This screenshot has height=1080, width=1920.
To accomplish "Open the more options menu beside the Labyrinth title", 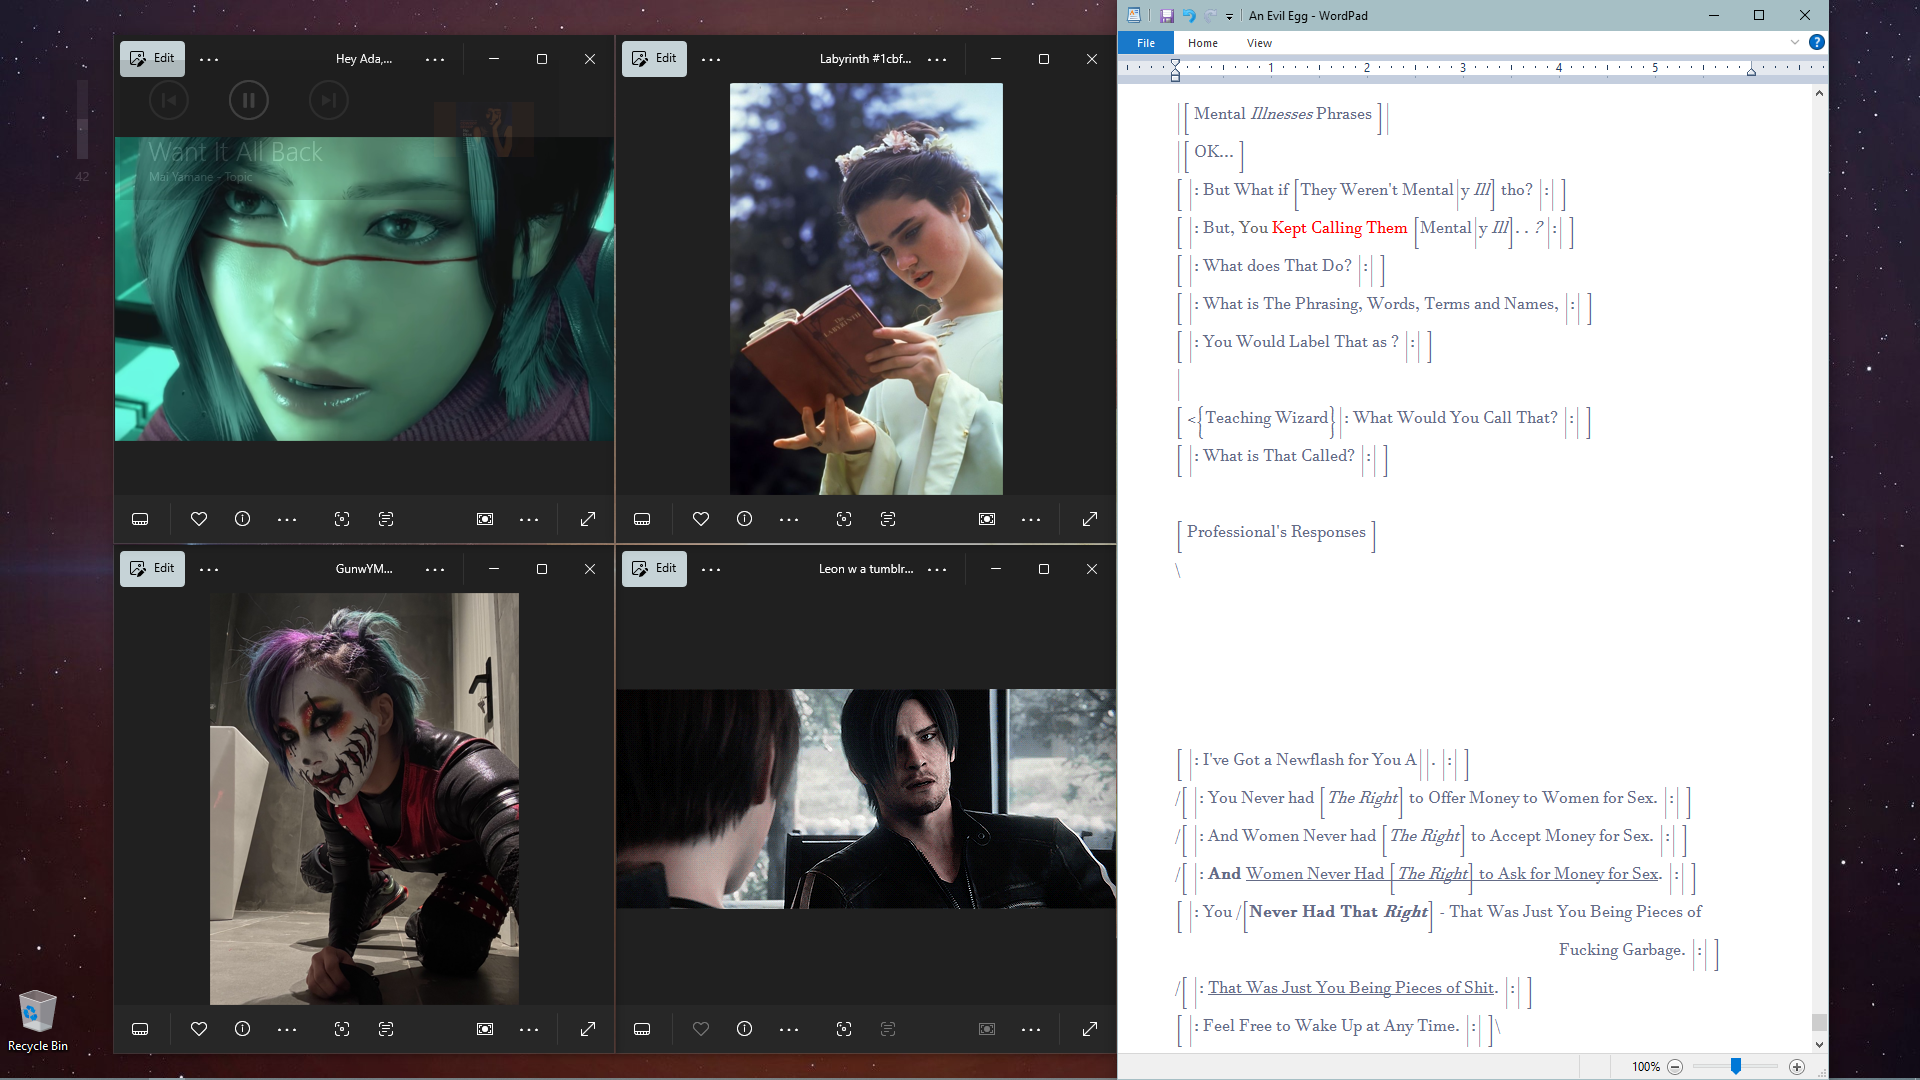I will 937,60.
